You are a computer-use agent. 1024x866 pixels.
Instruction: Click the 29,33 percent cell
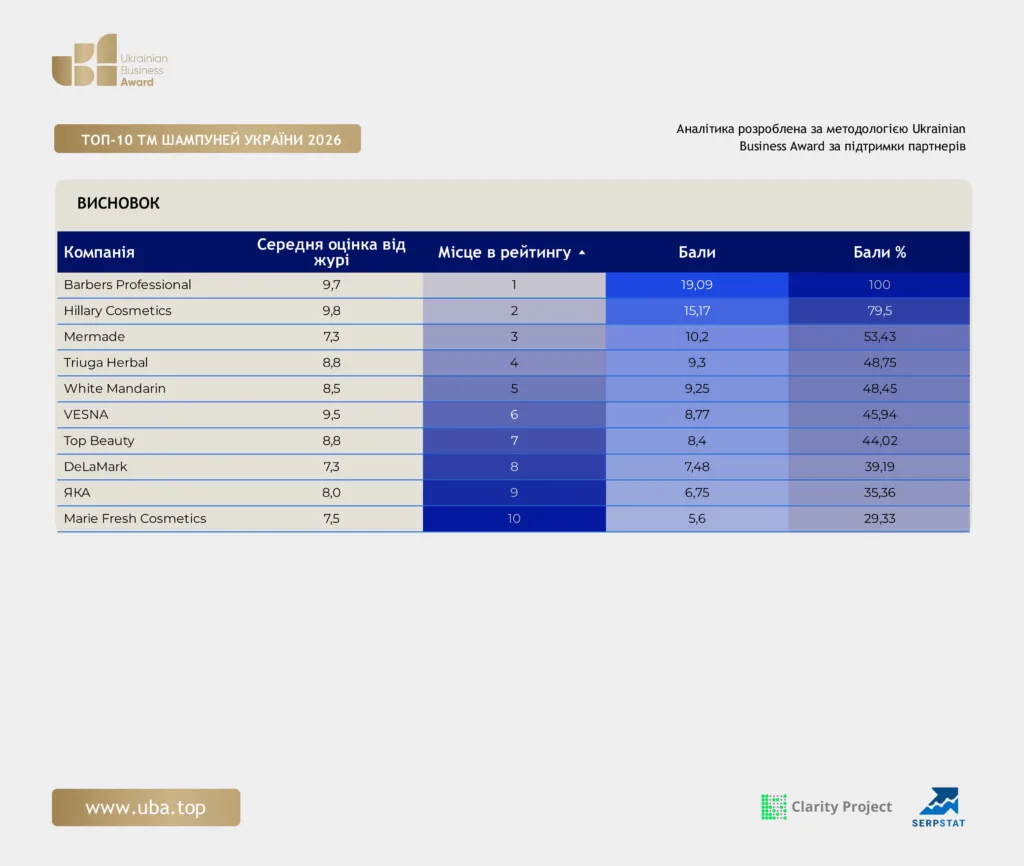(x=879, y=519)
